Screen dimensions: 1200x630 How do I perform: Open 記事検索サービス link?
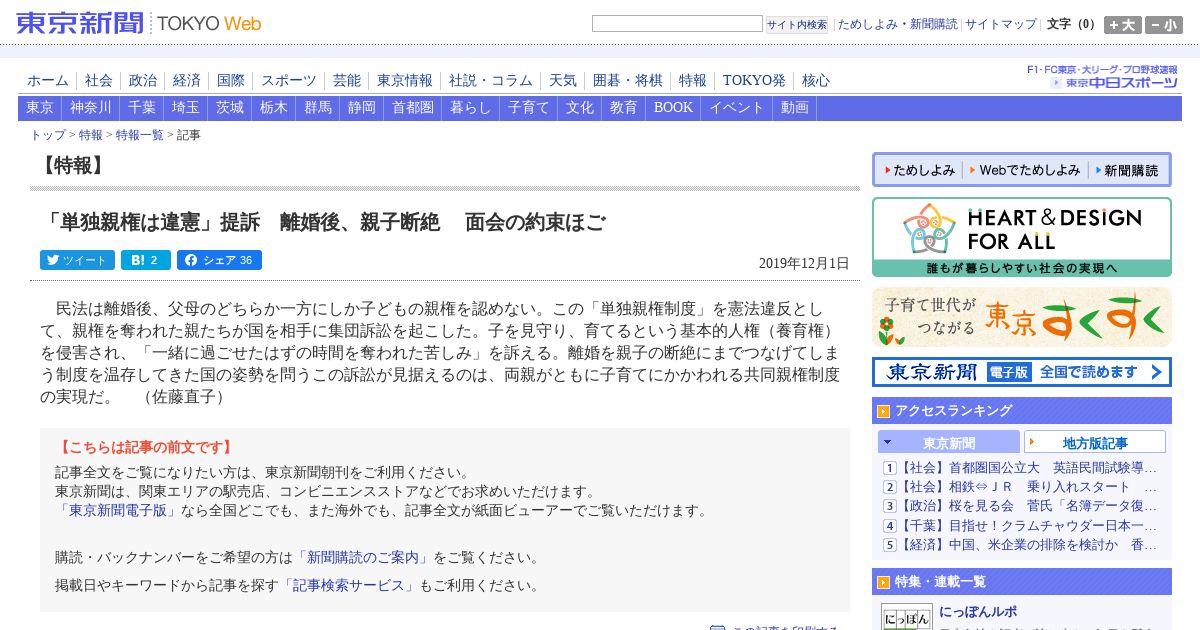coord(349,585)
